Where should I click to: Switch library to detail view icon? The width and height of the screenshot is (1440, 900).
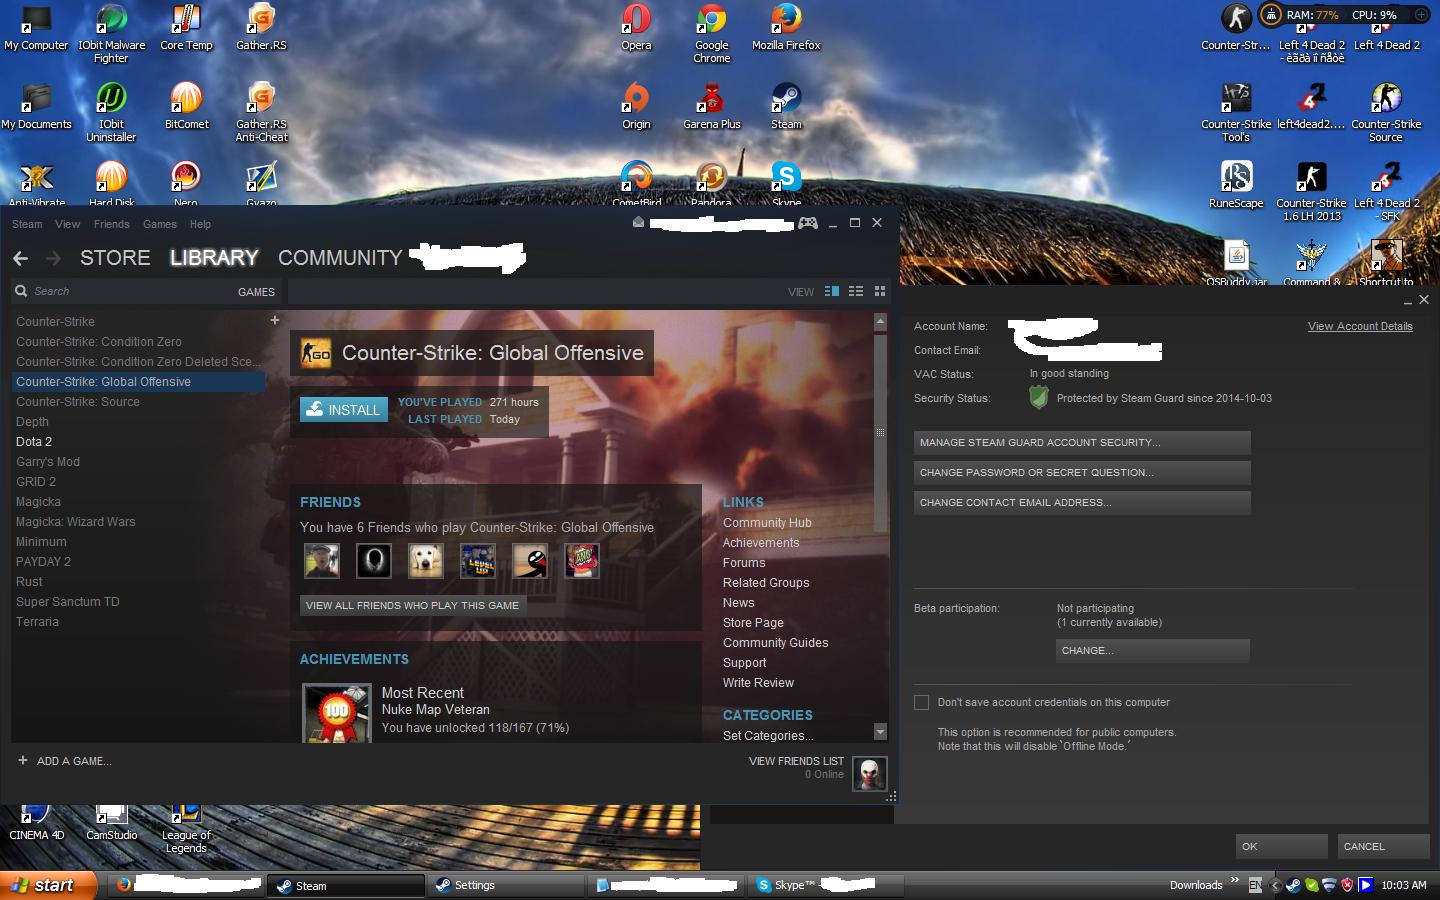831,291
